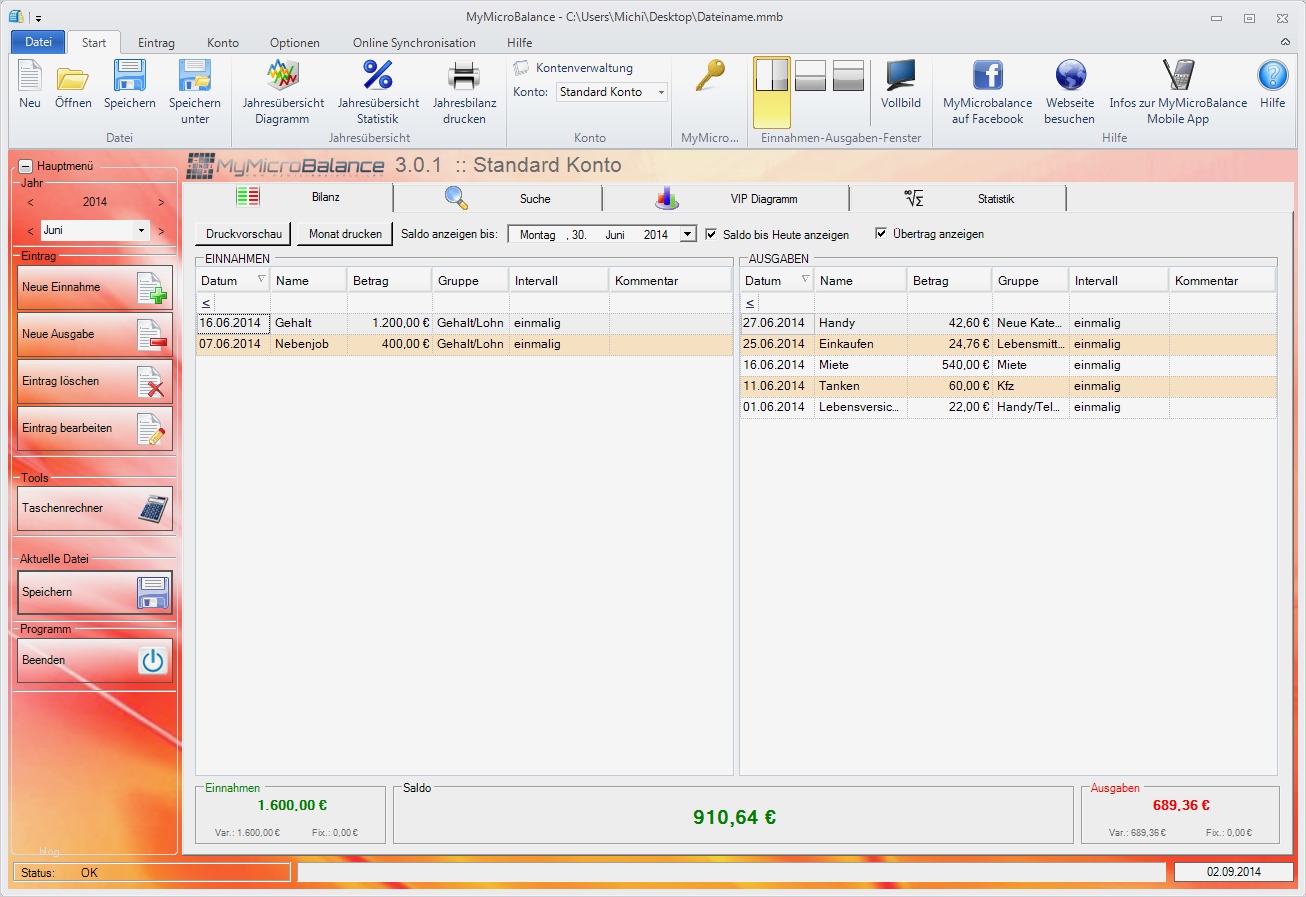Print the Jahresbilanz via printer icon

pyautogui.click(x=464, y=91)
